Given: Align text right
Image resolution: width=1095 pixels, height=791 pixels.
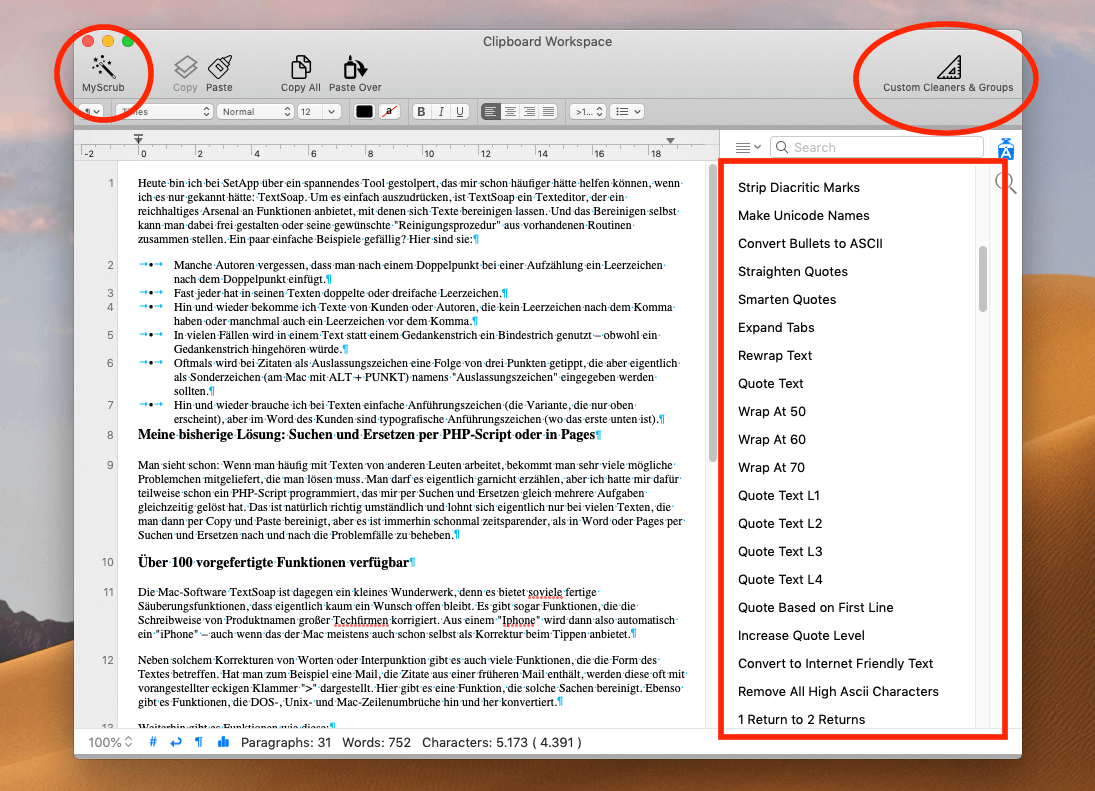Looking at the screenshot, I should 529,112.
